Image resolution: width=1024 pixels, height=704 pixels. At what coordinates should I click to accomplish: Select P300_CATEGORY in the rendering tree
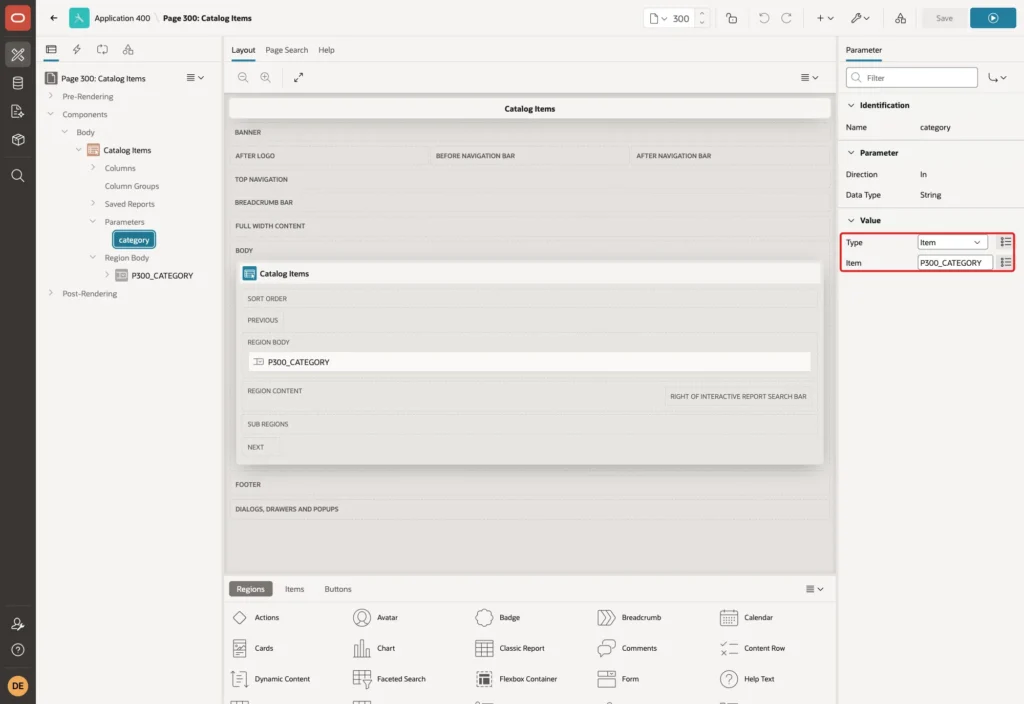tap(162, 276)
